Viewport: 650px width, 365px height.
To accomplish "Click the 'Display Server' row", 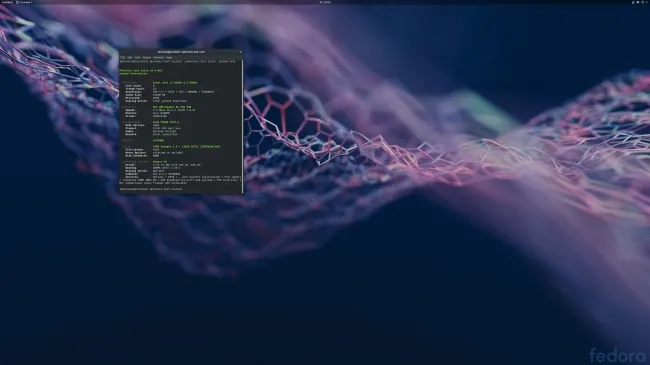I will [x=145, y=171].
